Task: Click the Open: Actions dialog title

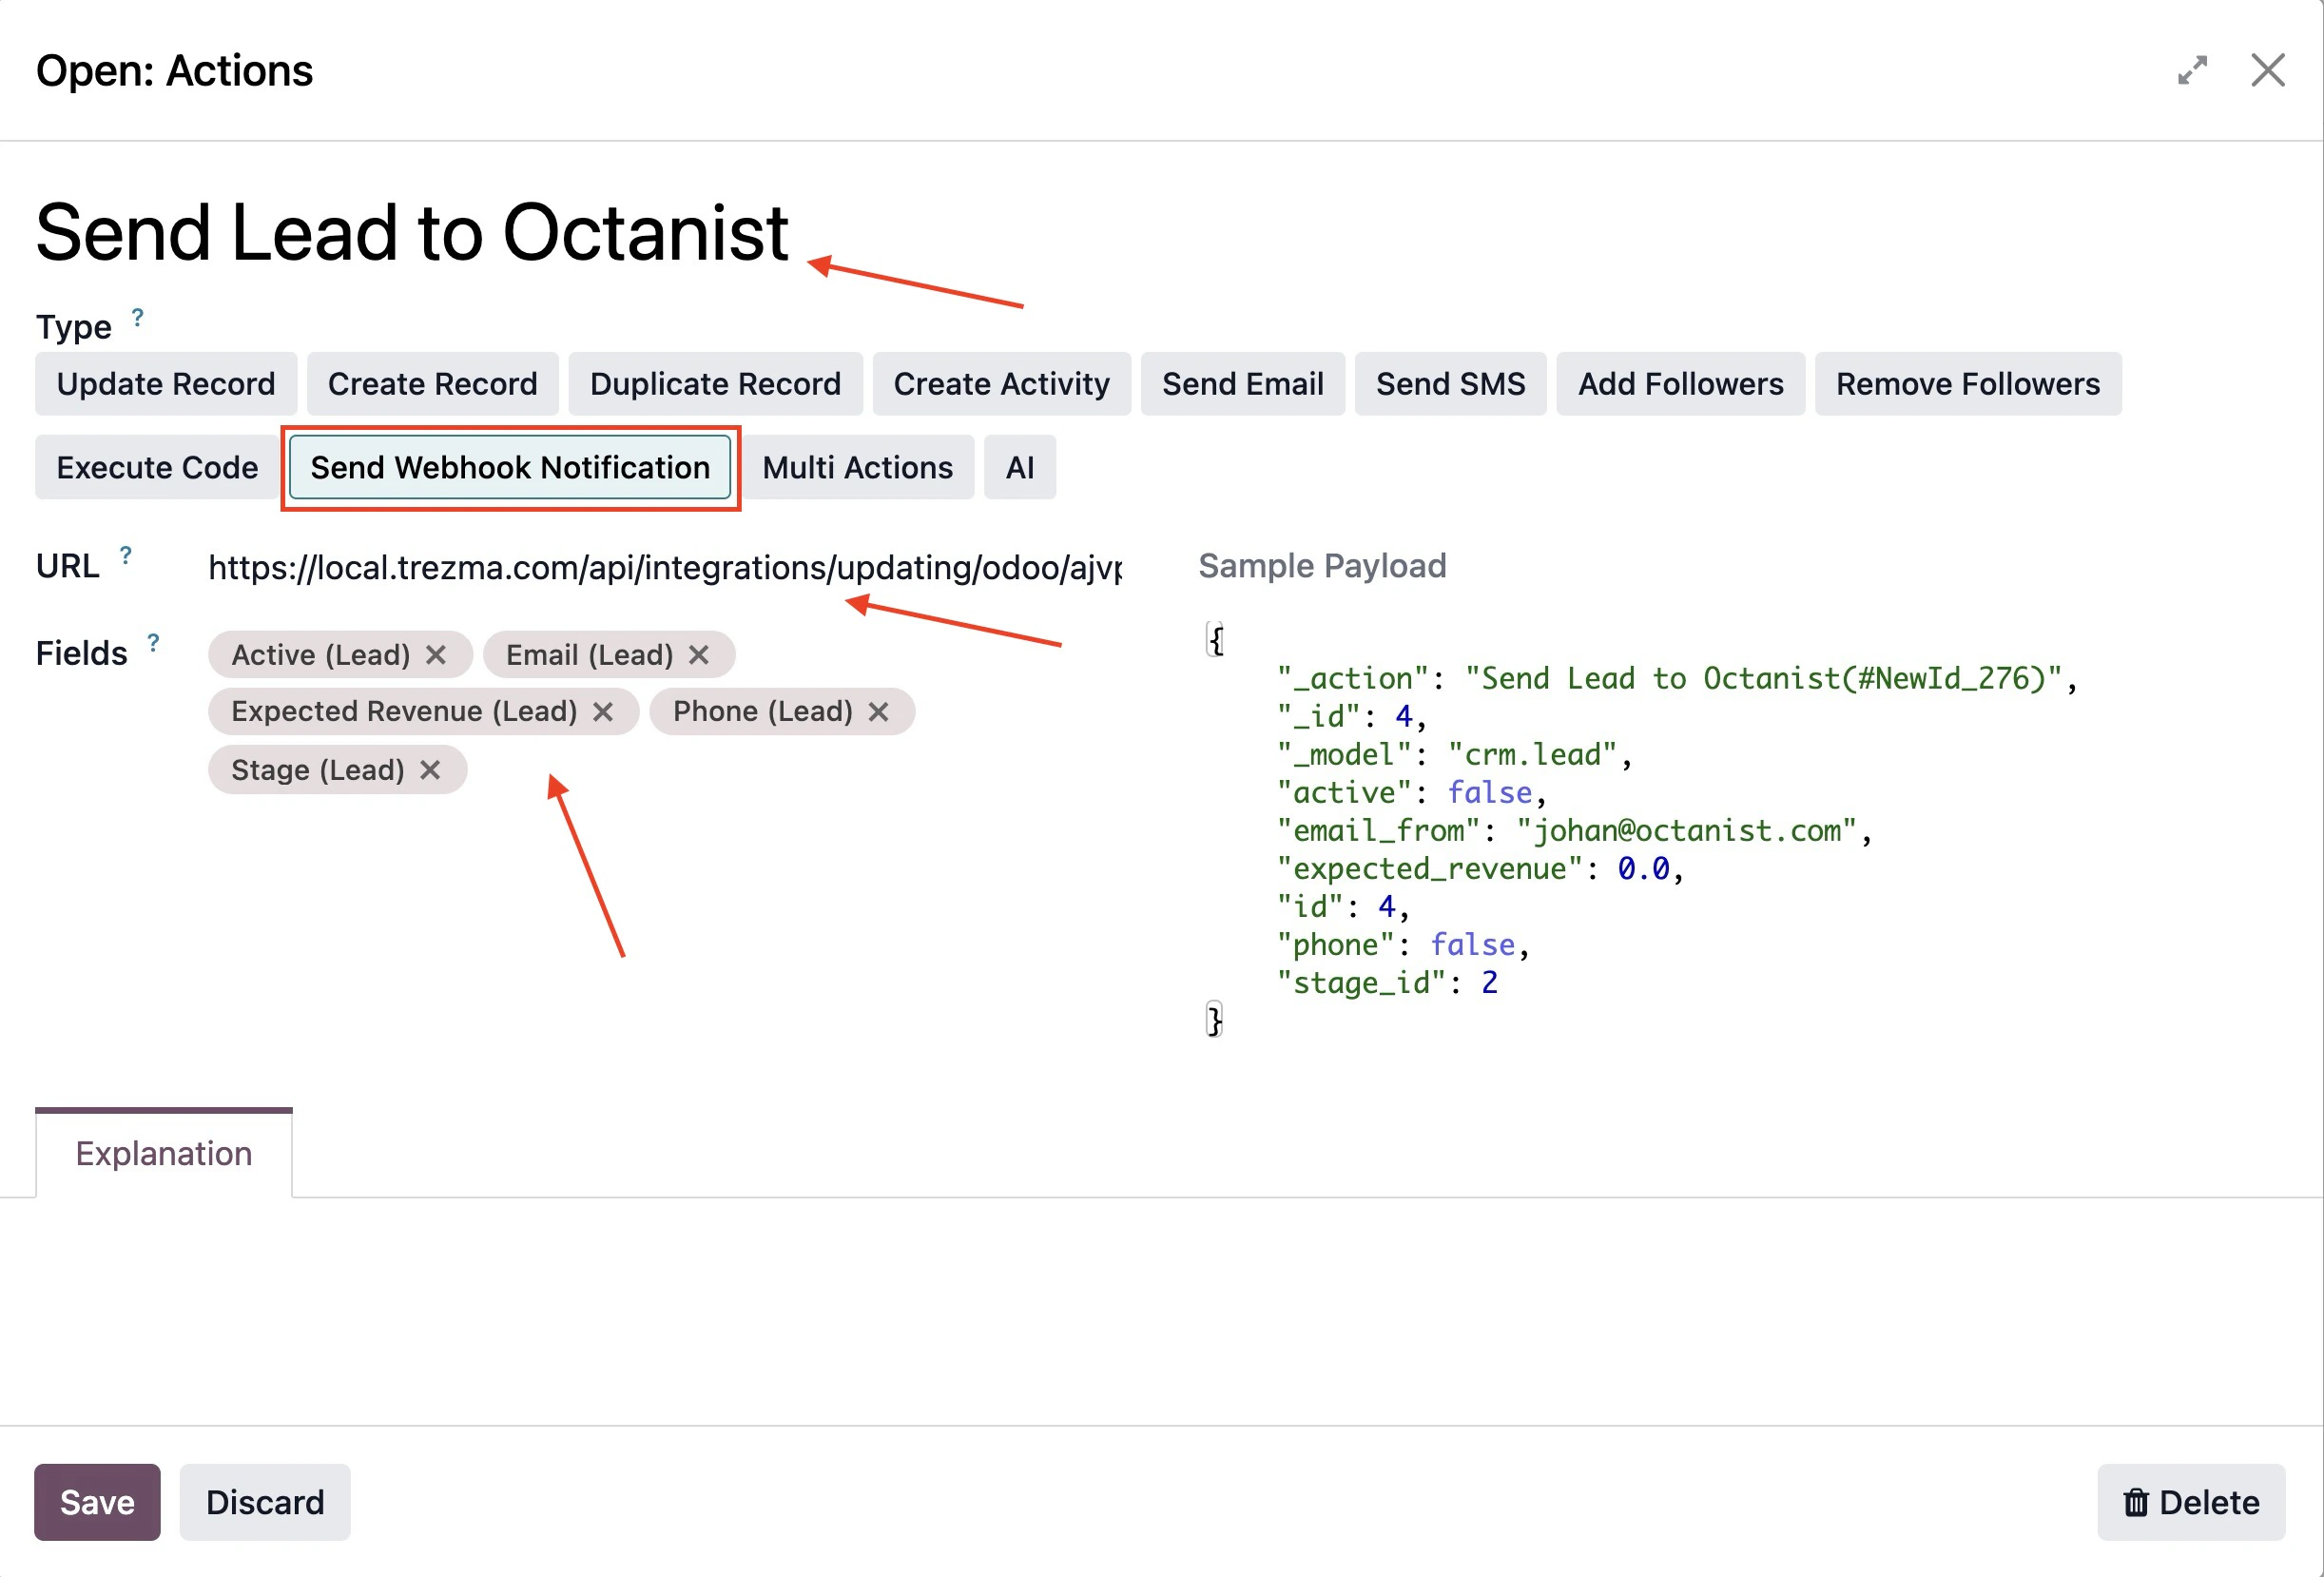Action: tap(174, 71)
